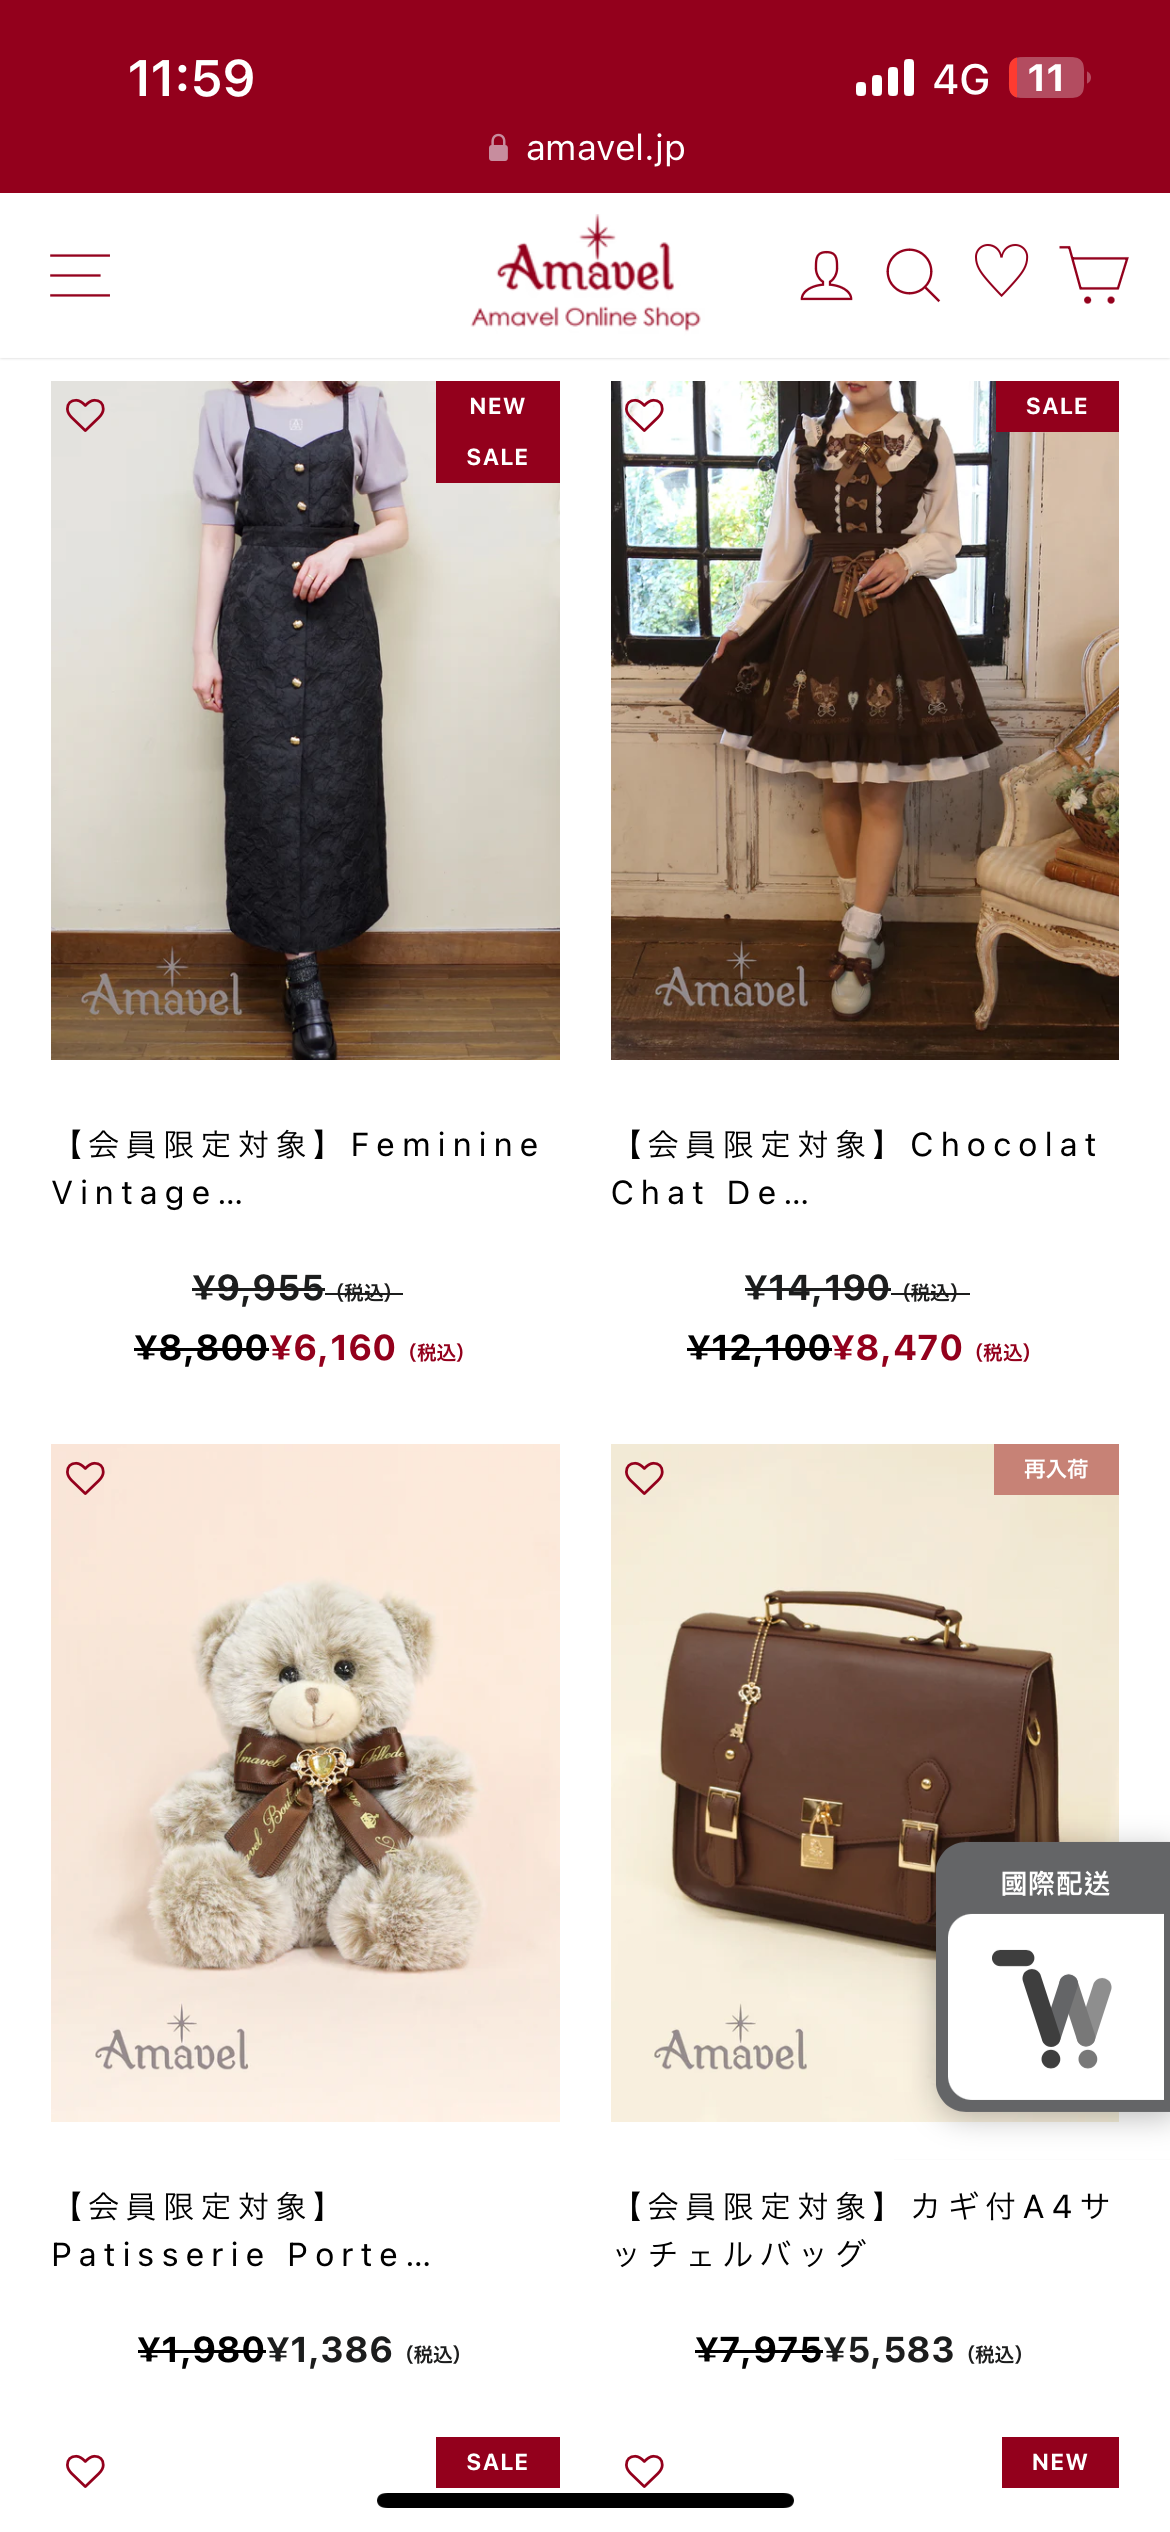Screen dimensions: 1170x2532
Task: Toggle favorite heart on bottom-left SALE item
Action: (x=85, y=2470)
